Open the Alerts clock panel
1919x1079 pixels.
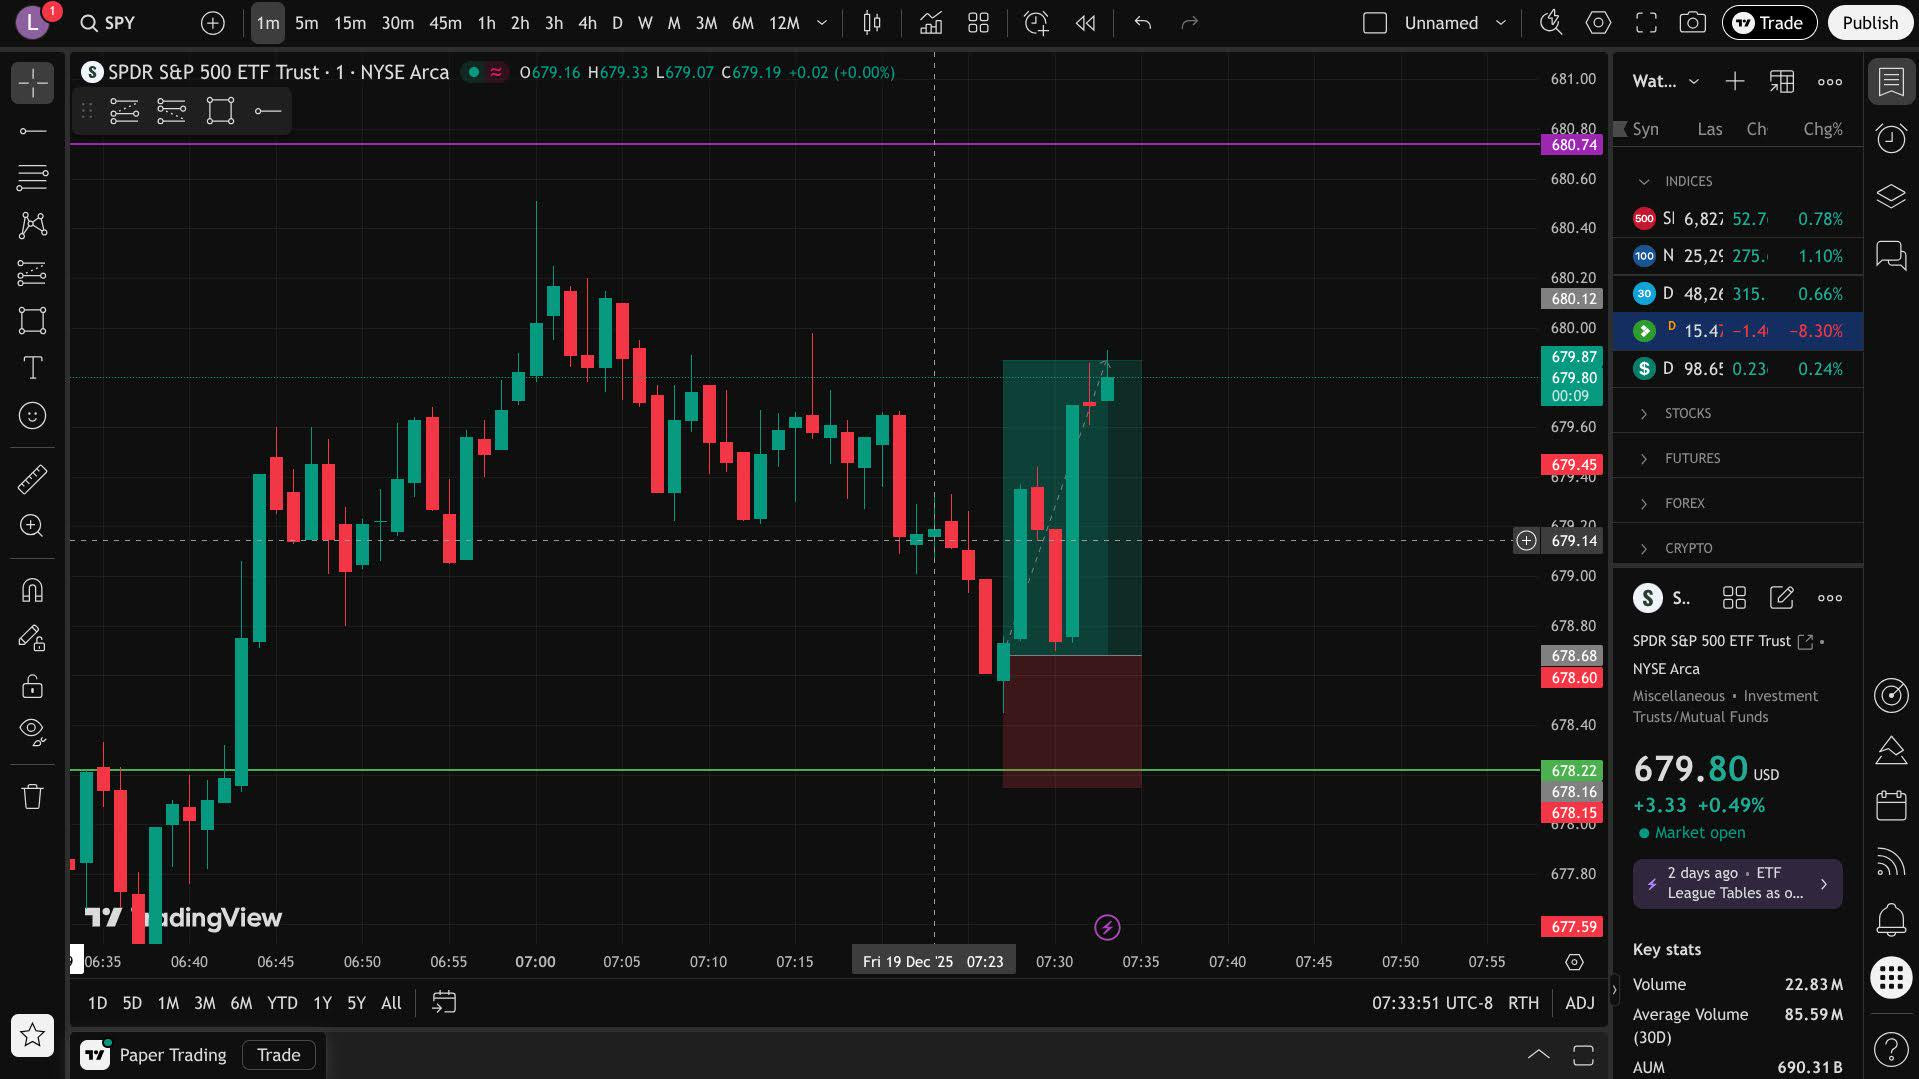click(1891, 139)
